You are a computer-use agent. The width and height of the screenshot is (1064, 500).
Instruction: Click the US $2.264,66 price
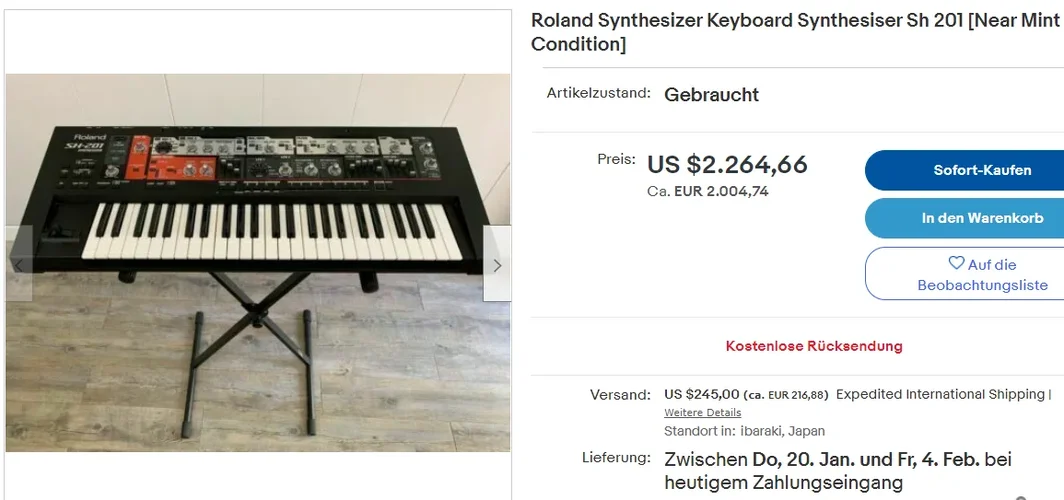coord(727,165)
